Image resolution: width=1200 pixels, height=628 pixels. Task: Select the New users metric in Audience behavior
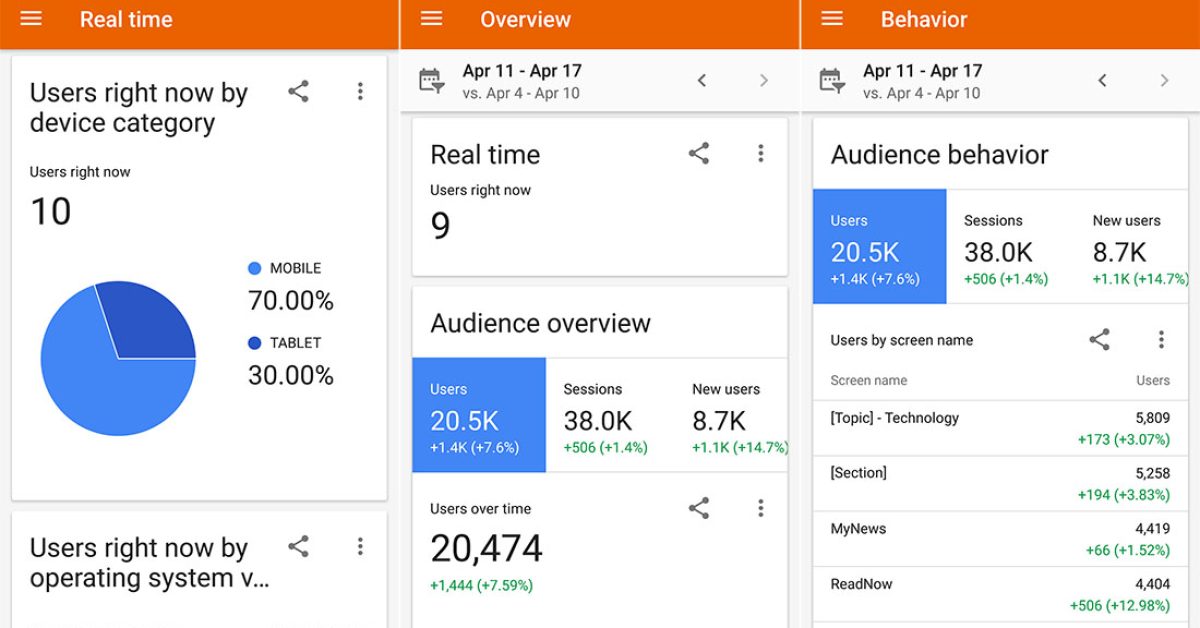[1138, 247]
